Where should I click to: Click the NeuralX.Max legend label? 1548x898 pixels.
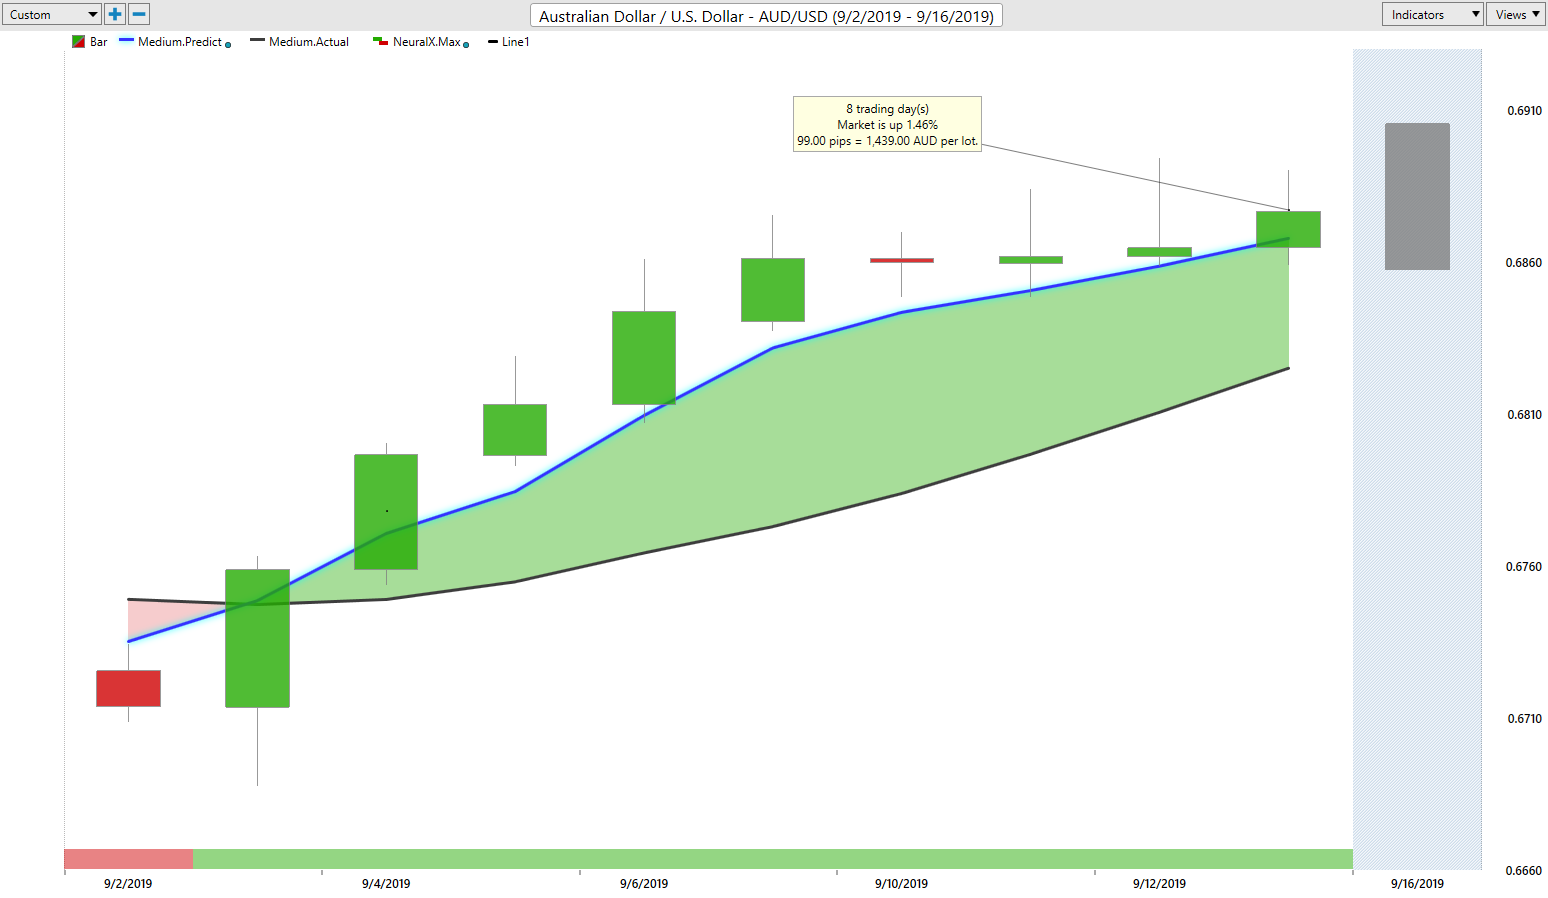pos(427,42)
